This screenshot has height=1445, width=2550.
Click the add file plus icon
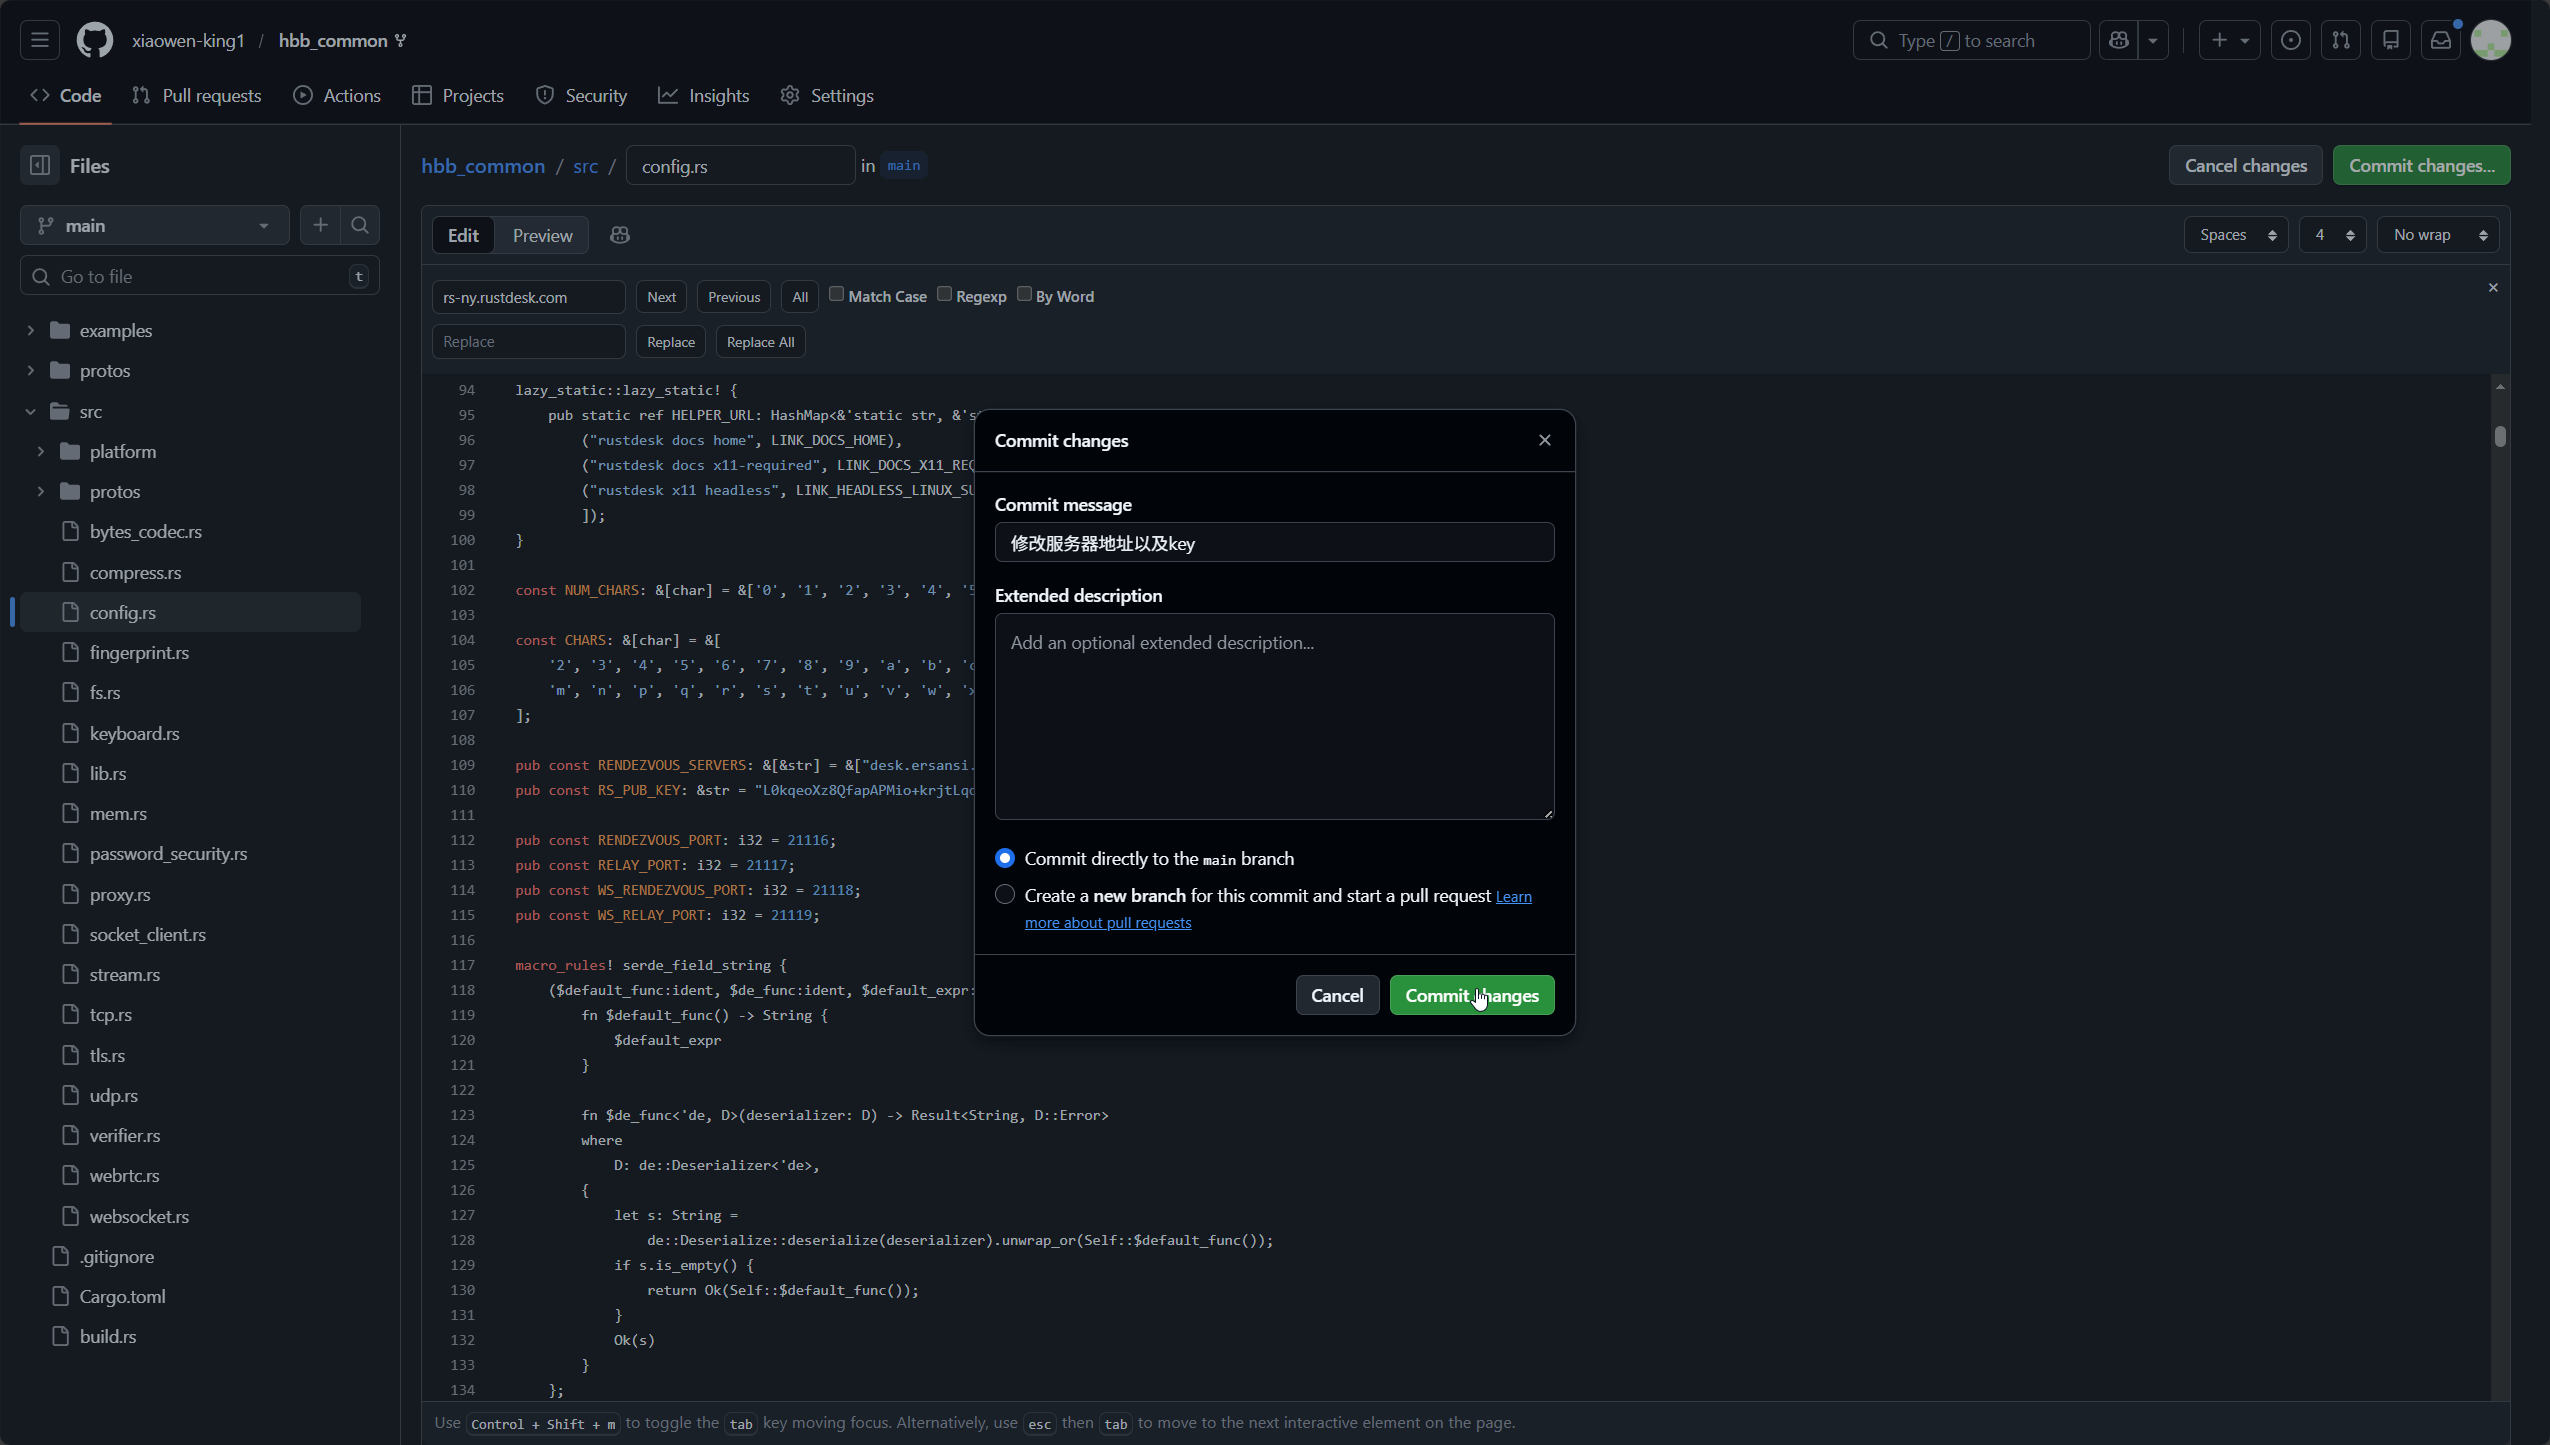(x=320, y=226)
